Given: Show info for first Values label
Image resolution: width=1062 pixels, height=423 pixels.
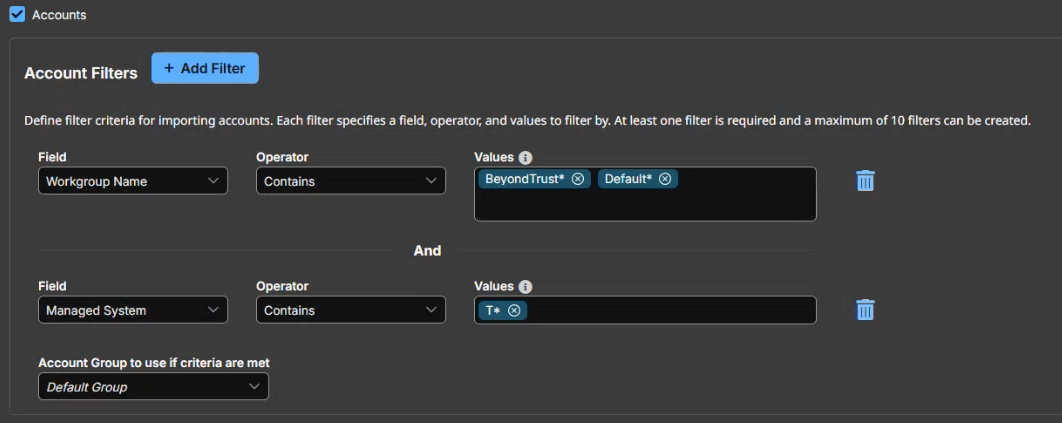Looking at the screenshot, I should [525, 158].
